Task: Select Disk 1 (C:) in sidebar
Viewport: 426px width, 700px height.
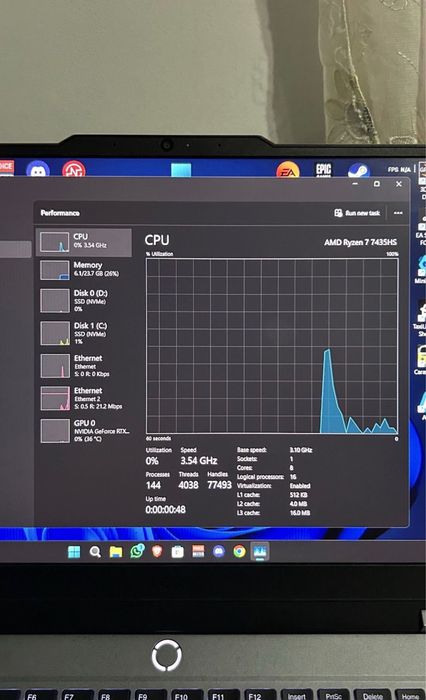Action: point(84,333)
